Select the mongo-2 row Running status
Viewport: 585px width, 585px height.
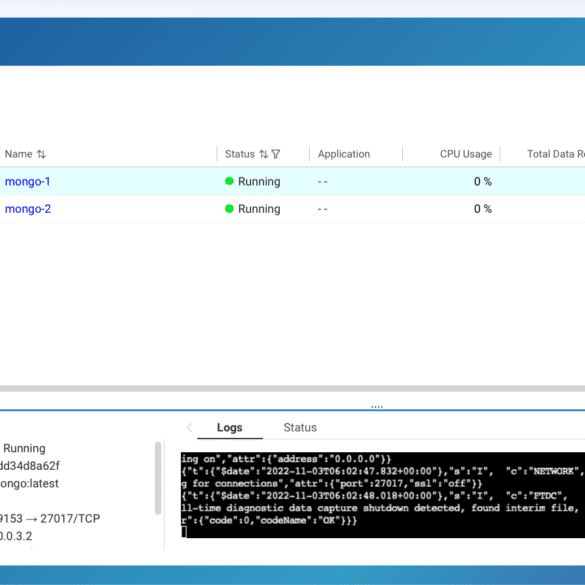[x=259, y=209]
